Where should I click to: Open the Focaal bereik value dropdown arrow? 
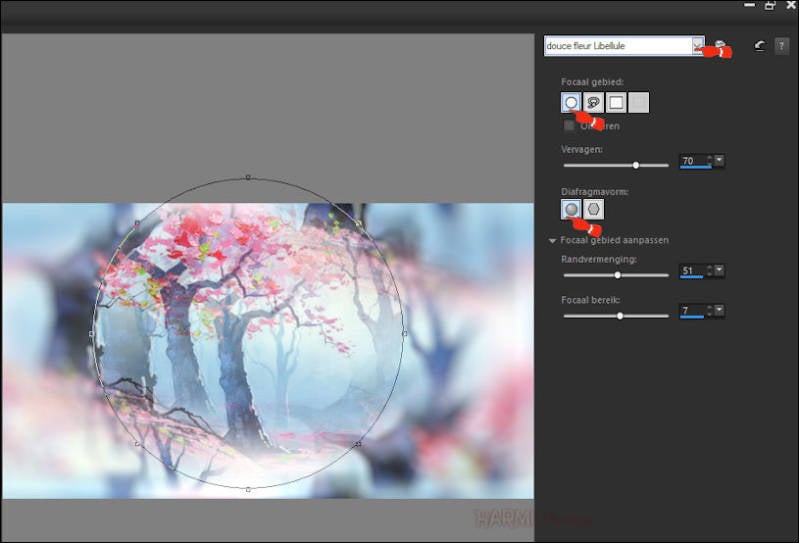(x=719, y=311)
